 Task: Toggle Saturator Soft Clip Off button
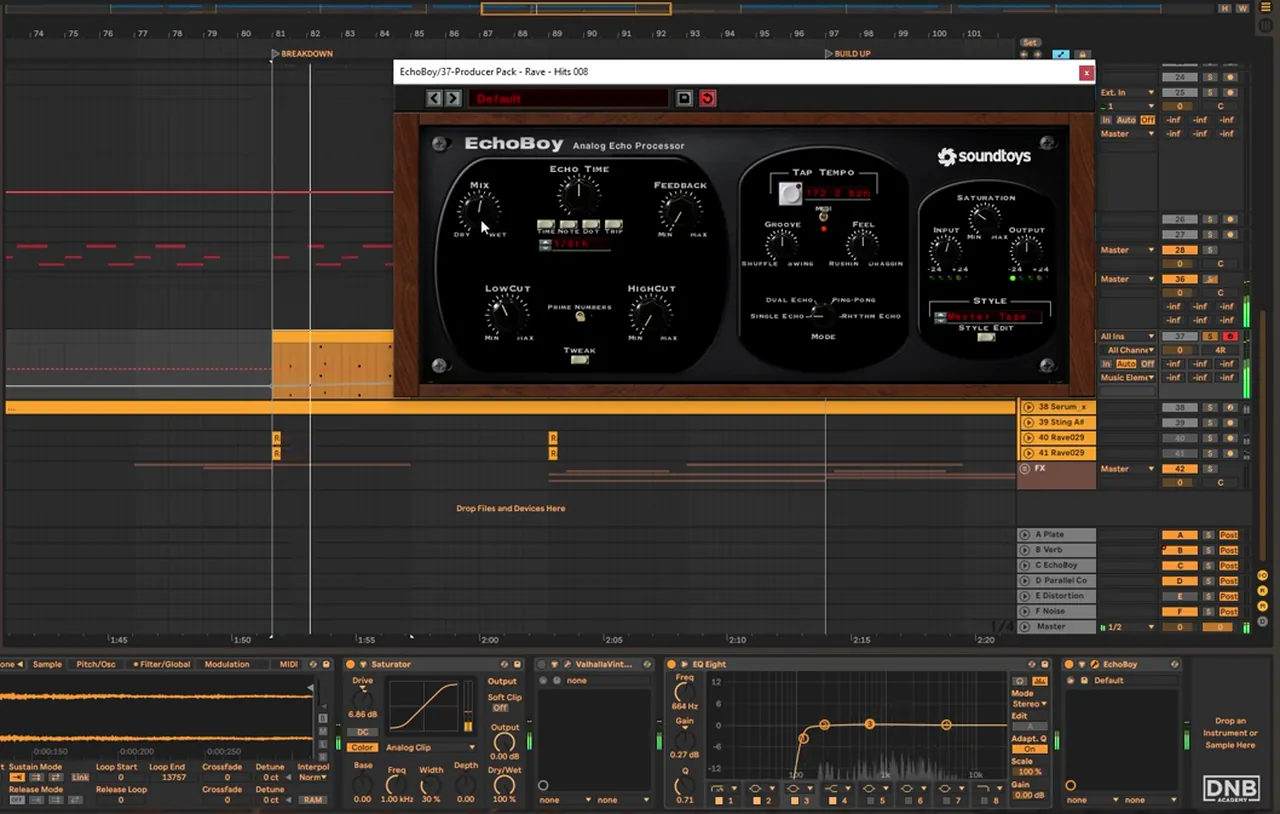pyautogui.click(x=500, y=708)
